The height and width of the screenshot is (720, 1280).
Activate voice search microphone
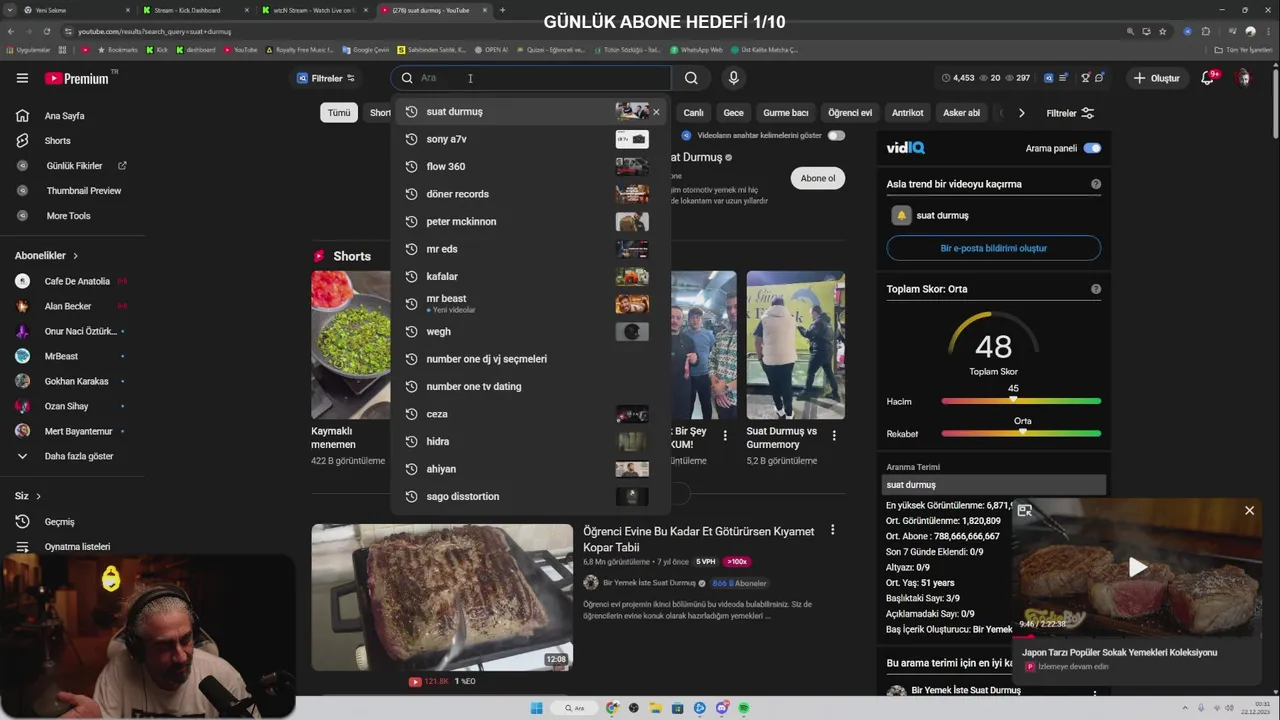coord(734,78)
